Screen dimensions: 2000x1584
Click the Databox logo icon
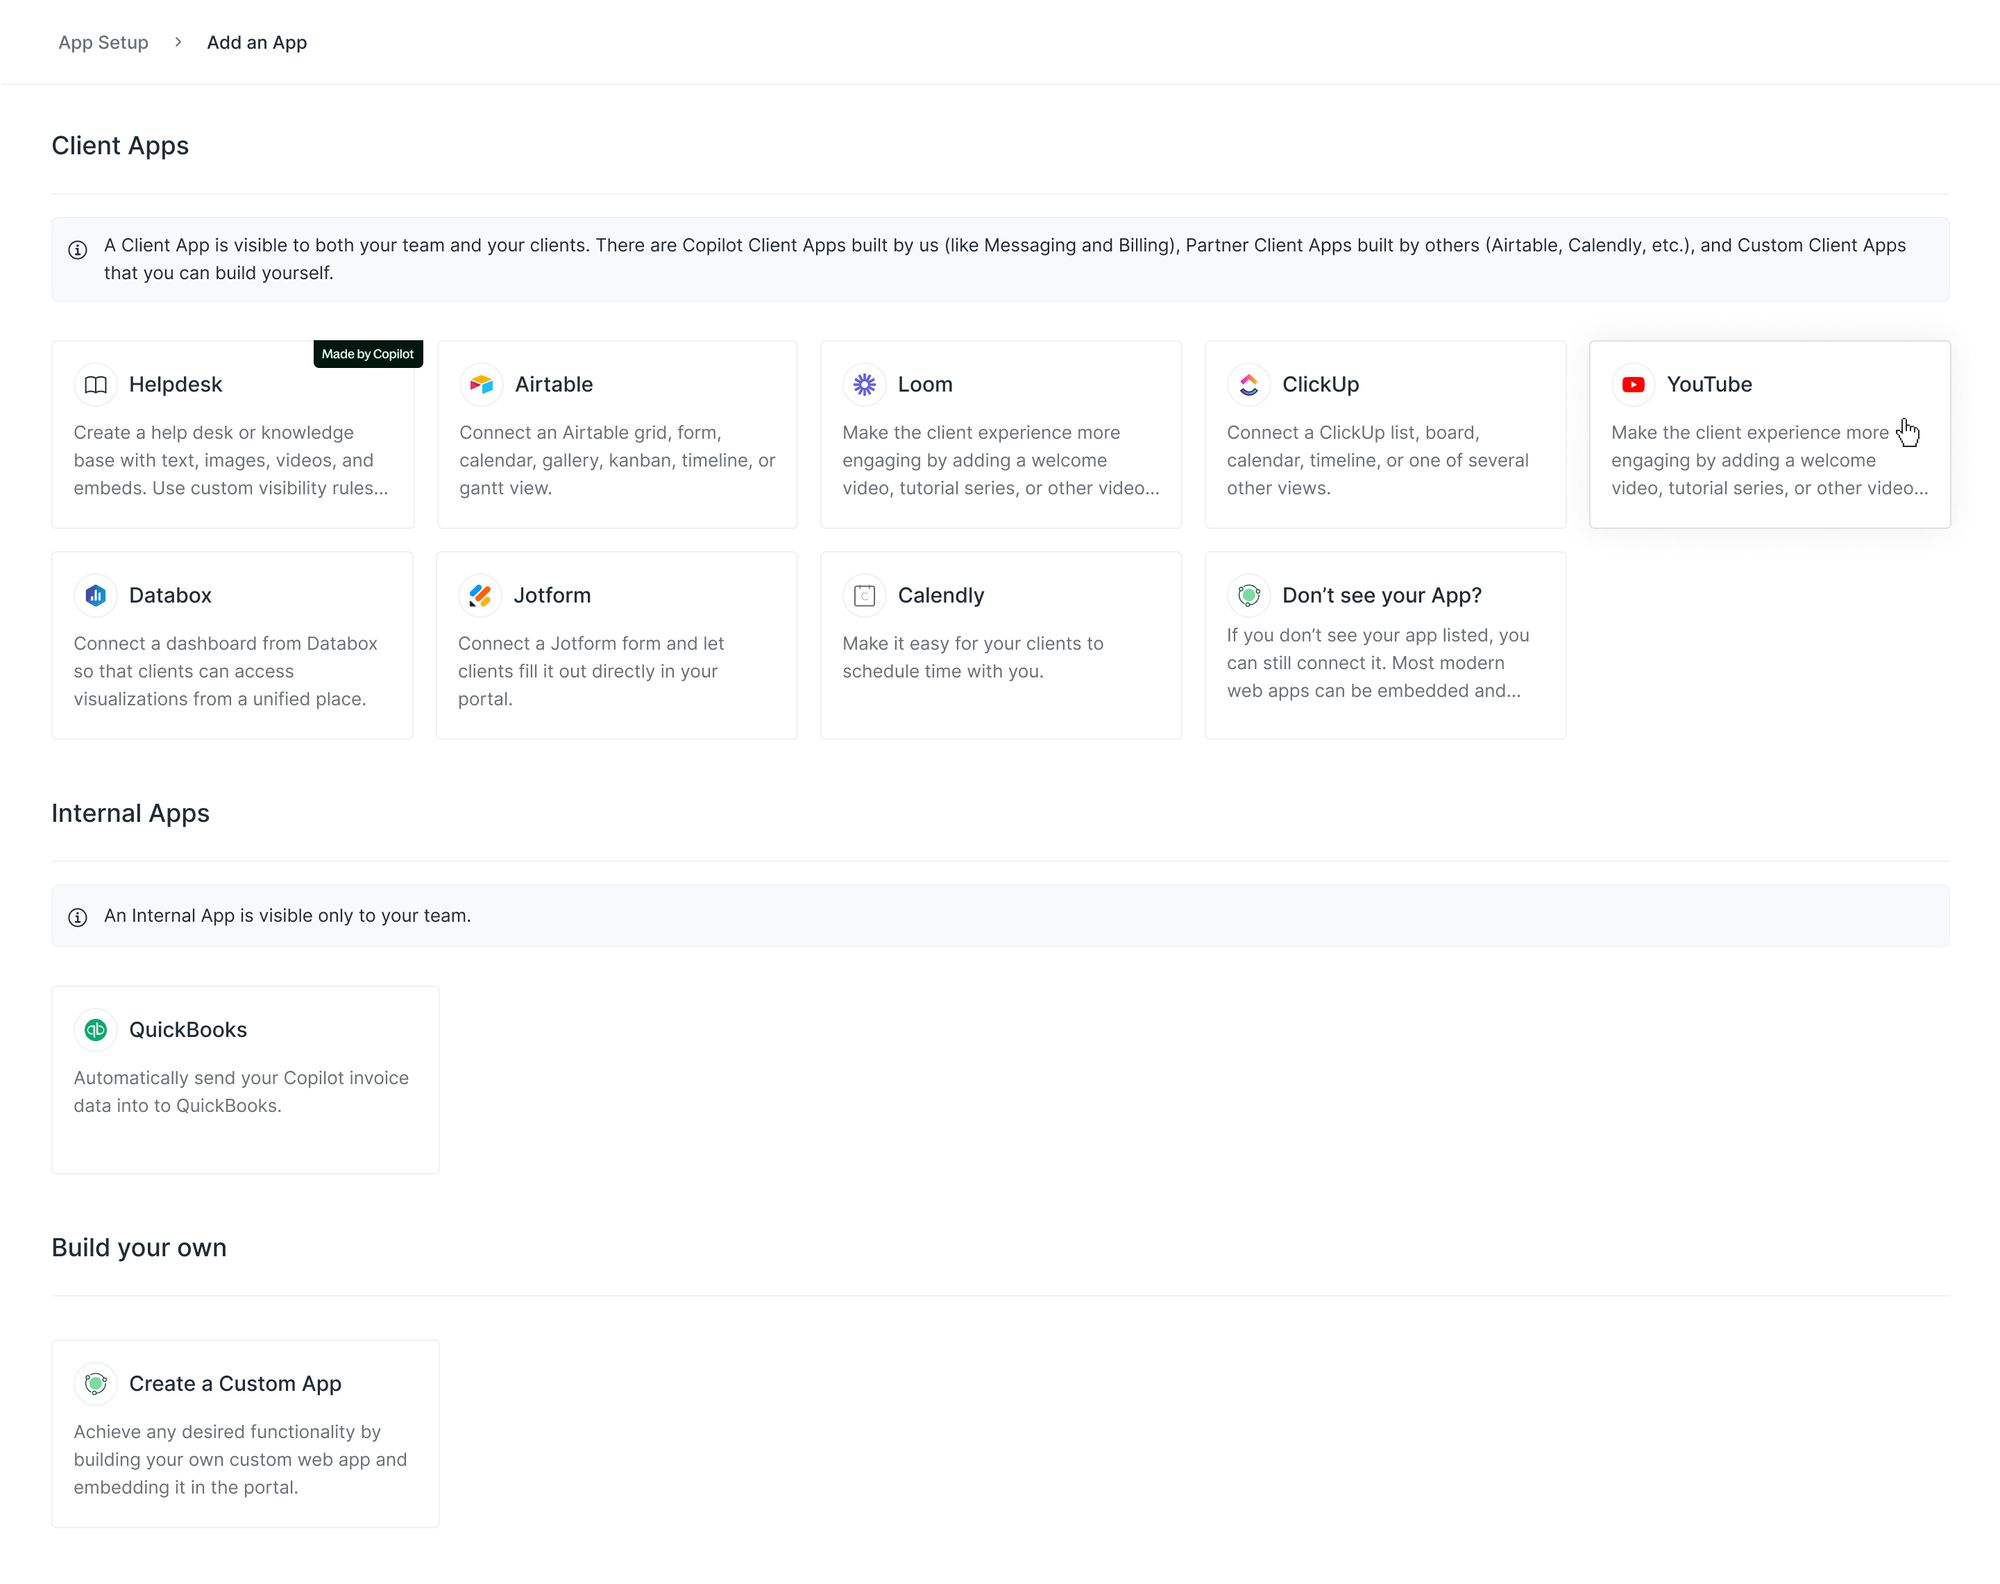coord(96,596)
